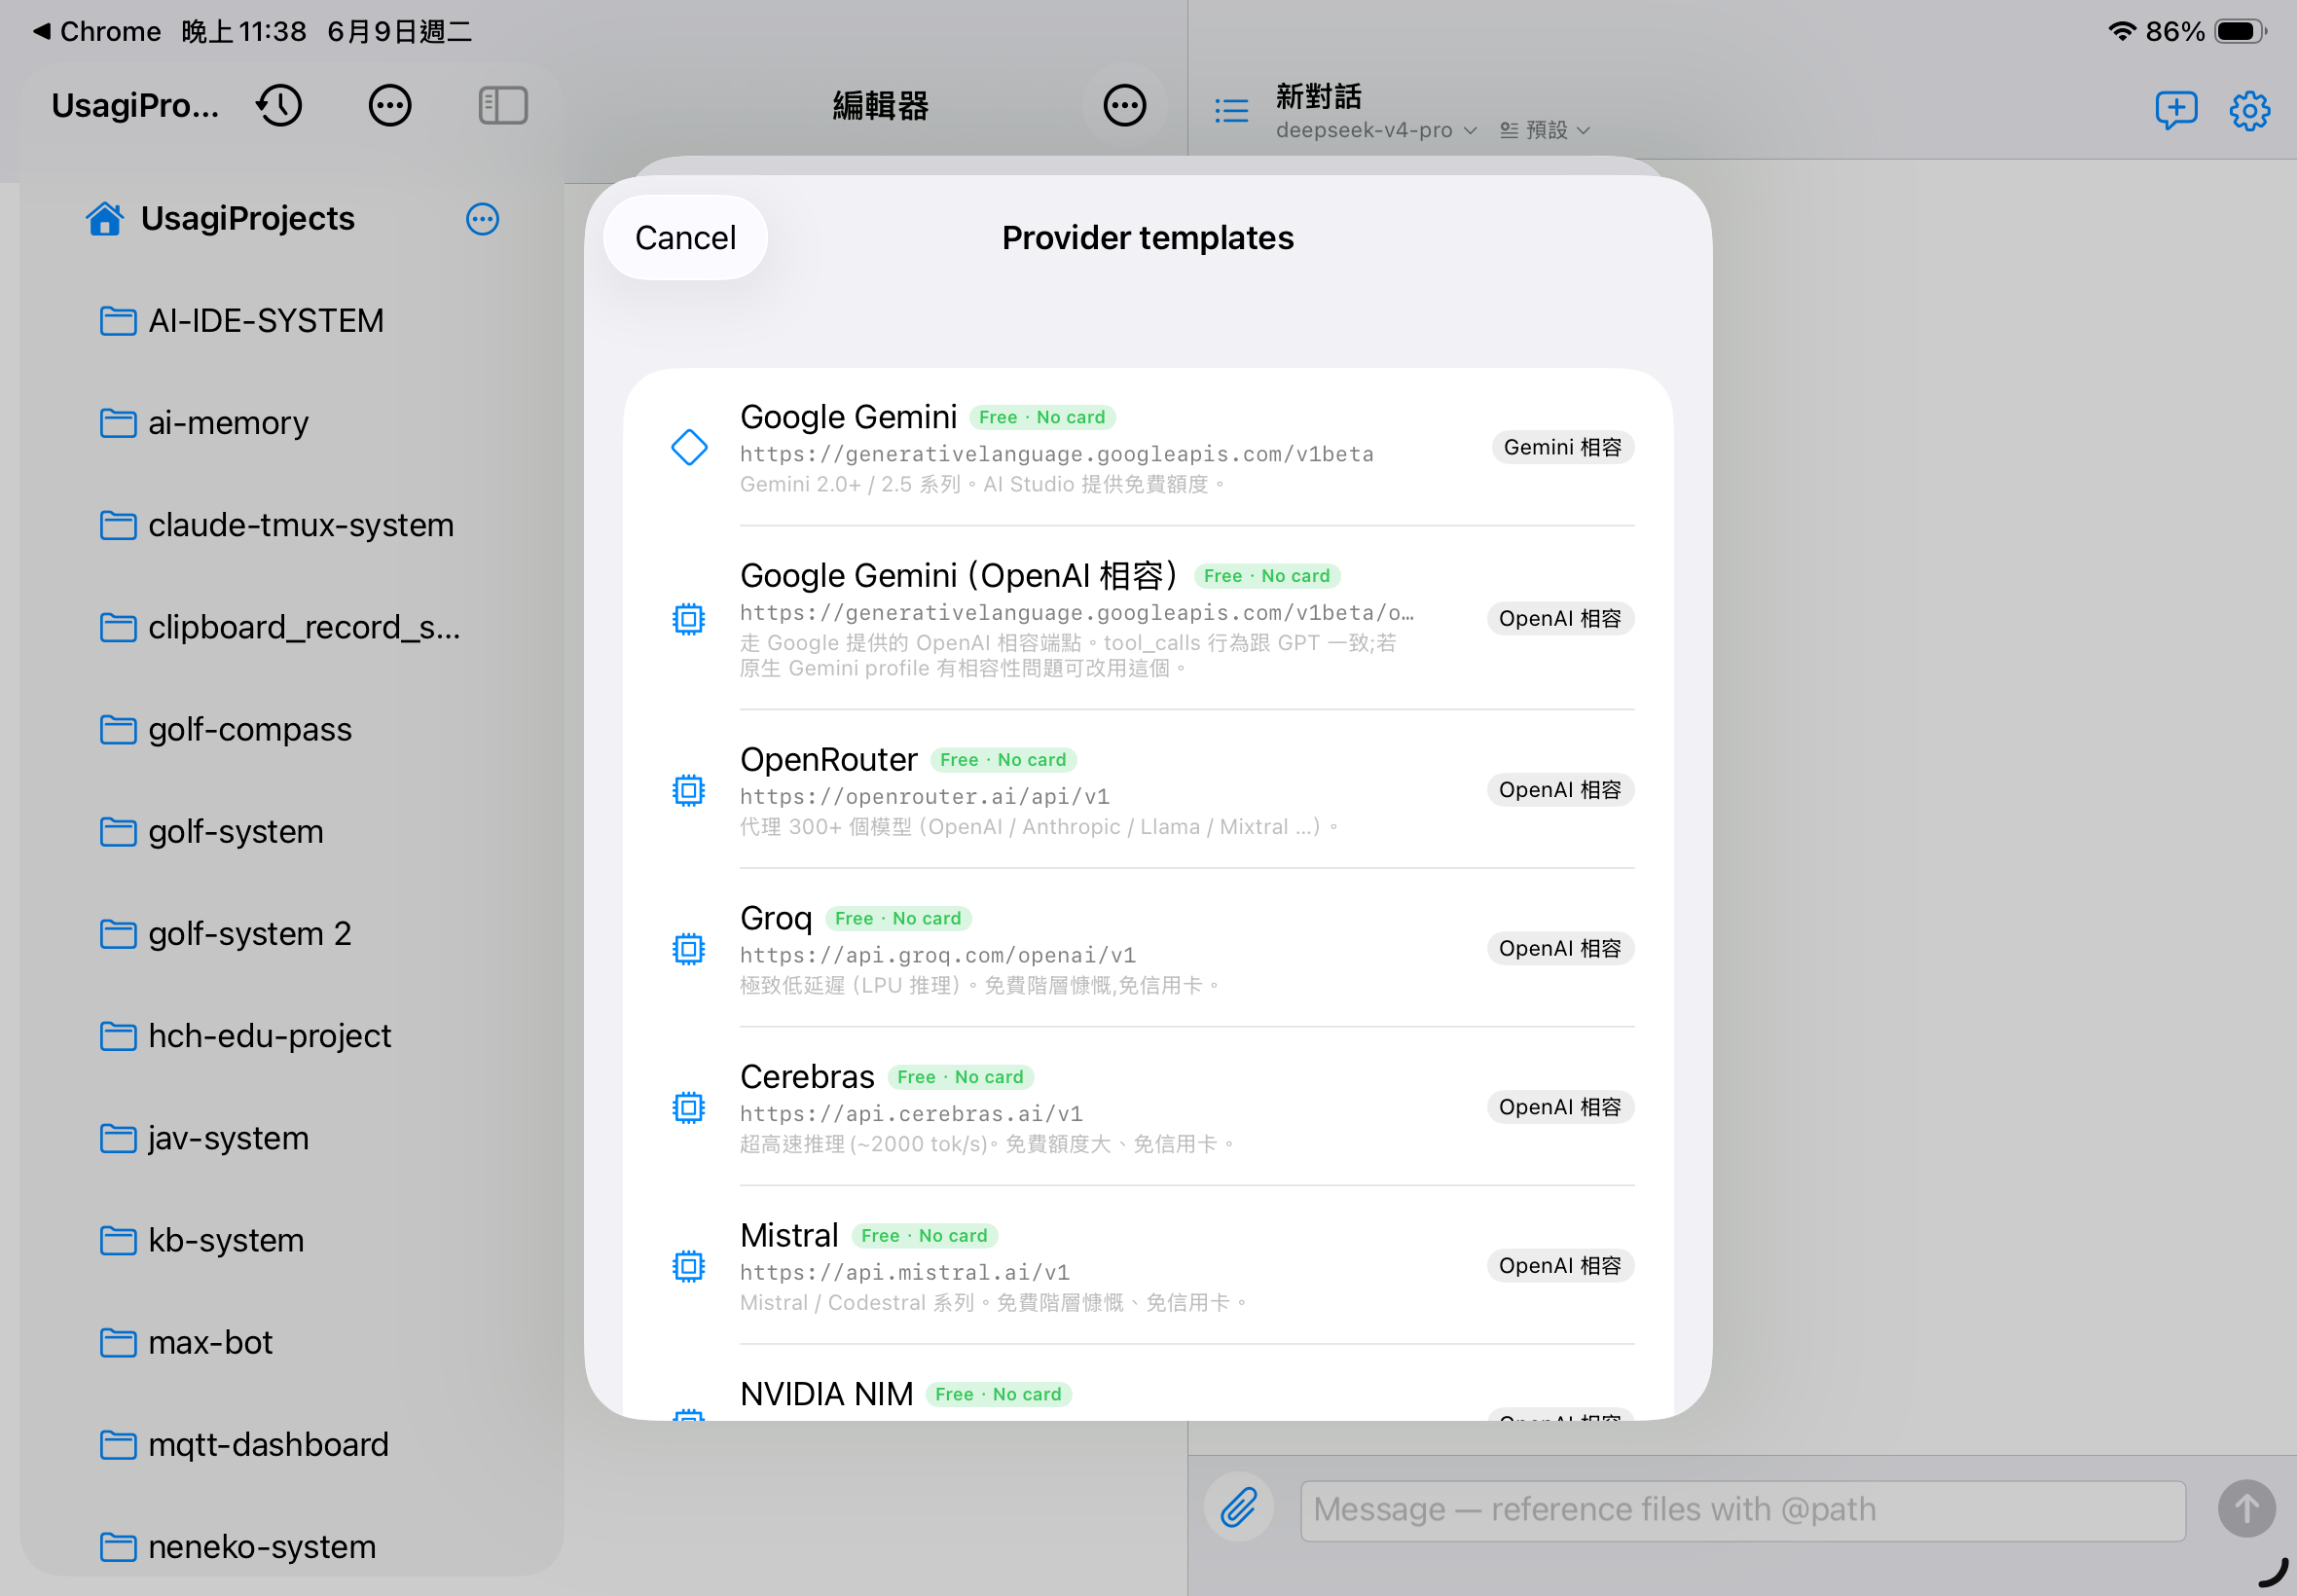Click the https://openrouter.ai/api/v1 URL text

924,797
